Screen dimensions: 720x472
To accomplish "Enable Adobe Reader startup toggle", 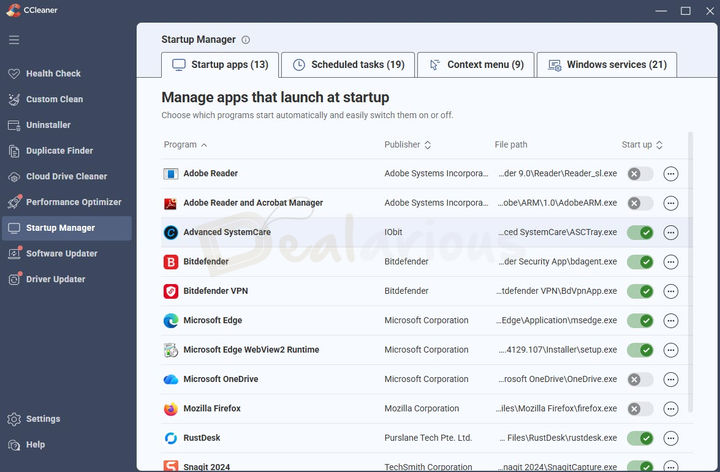I will point(640,174).
